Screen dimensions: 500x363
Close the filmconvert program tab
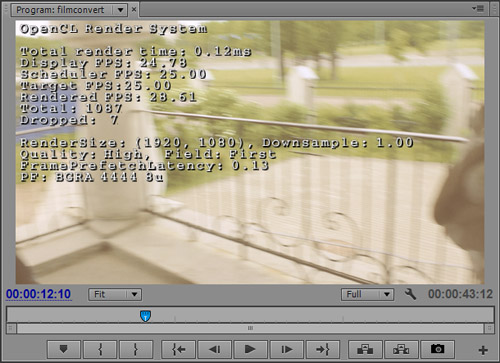click(134, 10)
